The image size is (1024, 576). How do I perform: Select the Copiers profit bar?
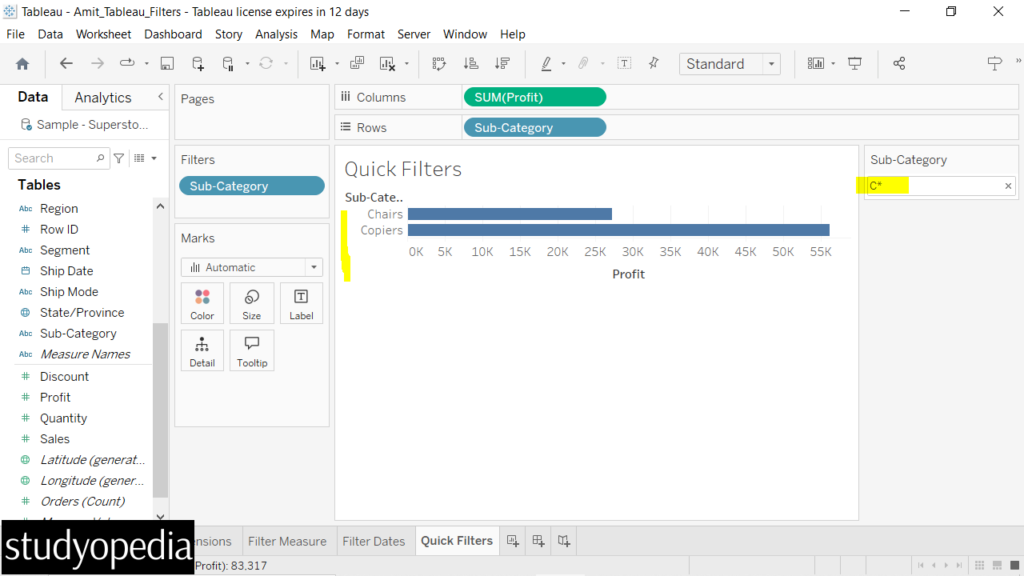pos(618,230)
